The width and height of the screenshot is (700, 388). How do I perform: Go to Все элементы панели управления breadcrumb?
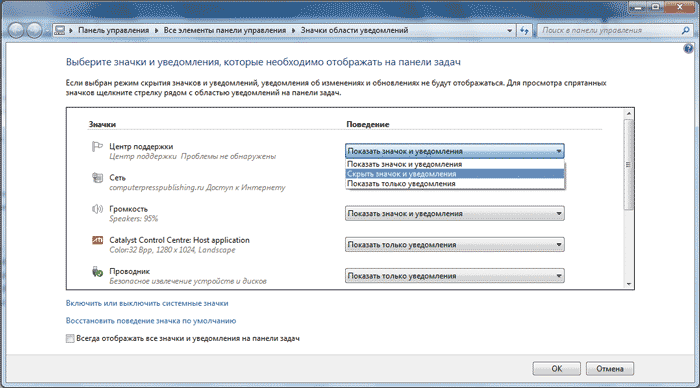coord(225,30)
